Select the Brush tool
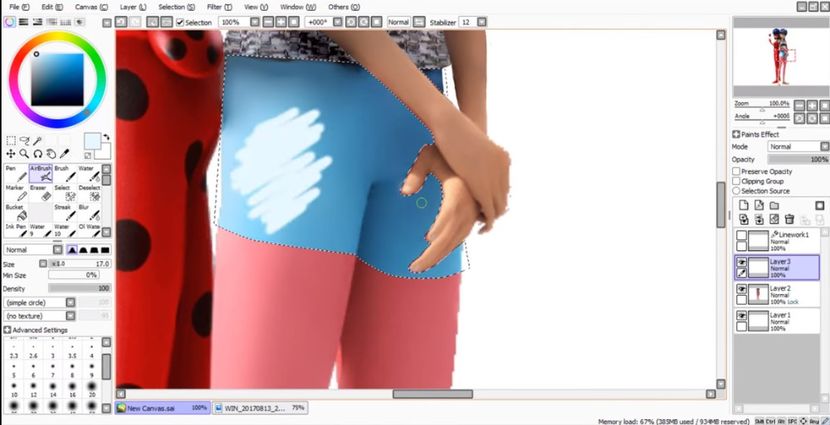 click(x=65, y=173)
